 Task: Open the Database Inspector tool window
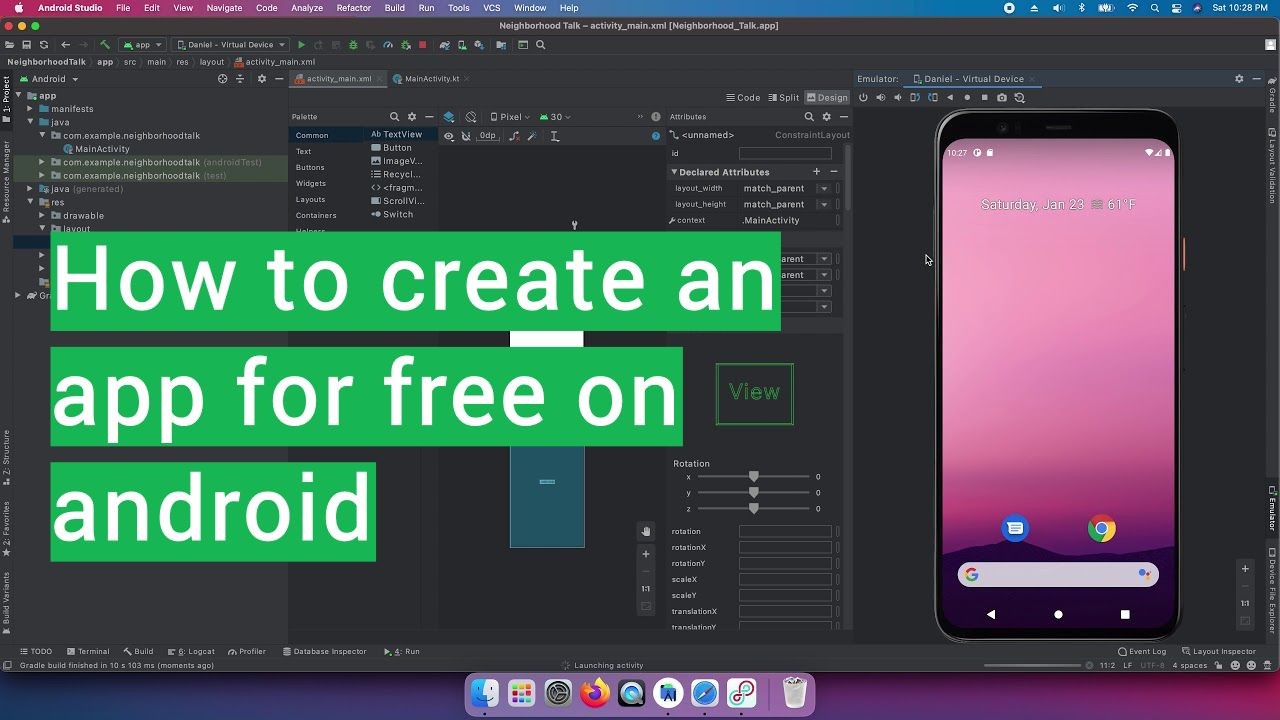325,651
